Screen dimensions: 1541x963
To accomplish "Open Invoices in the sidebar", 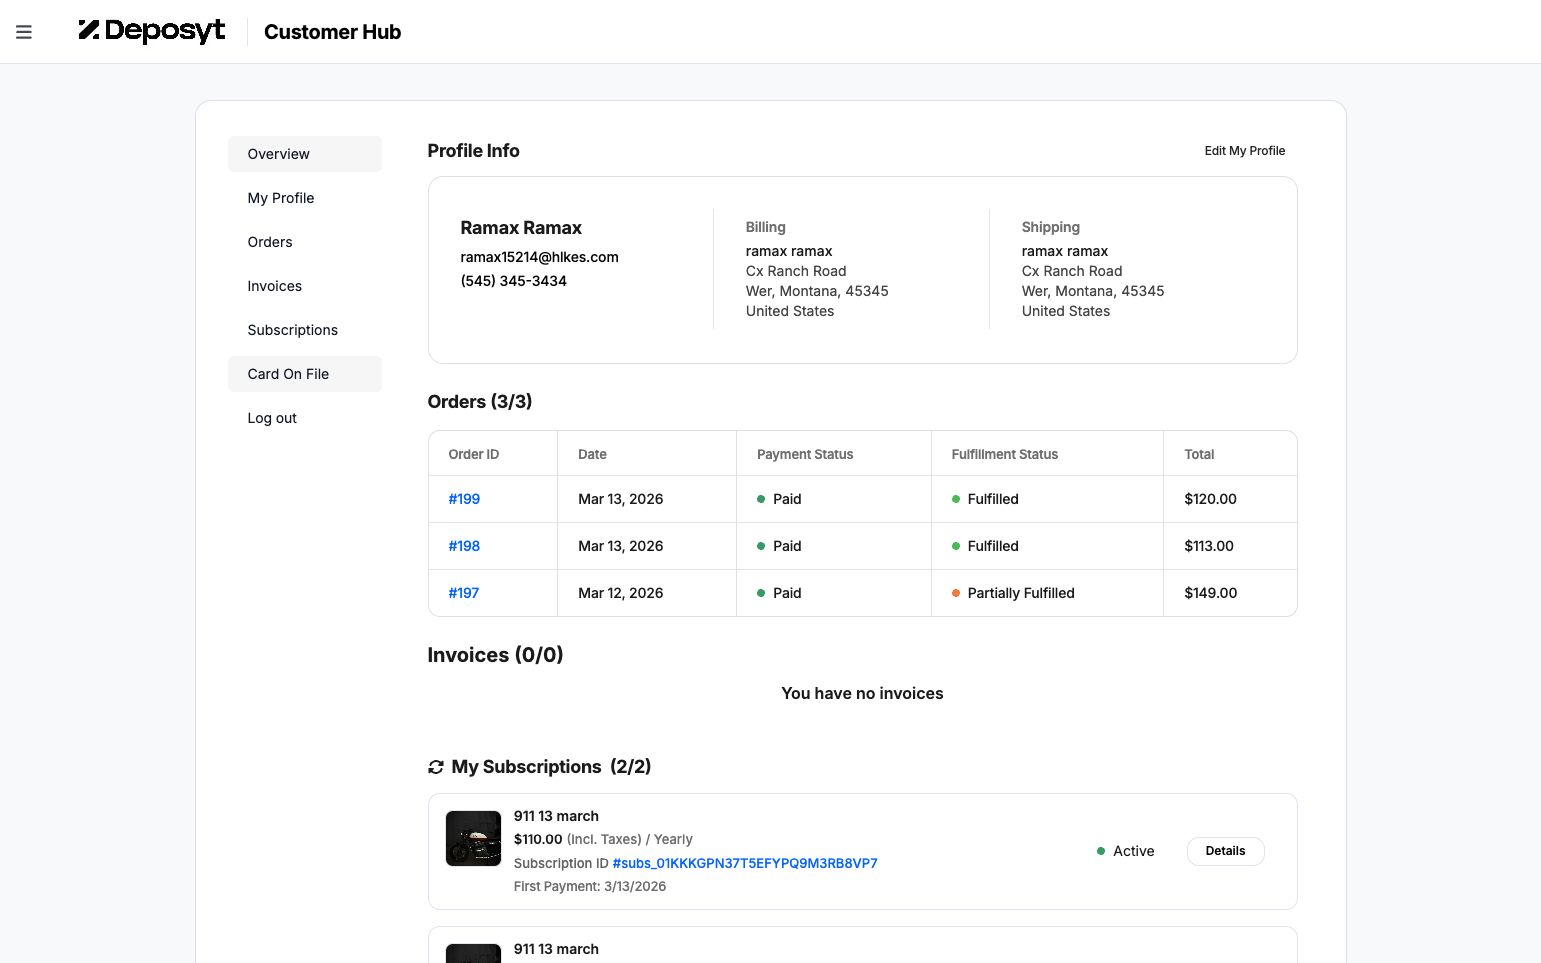I will pos(305,286).
